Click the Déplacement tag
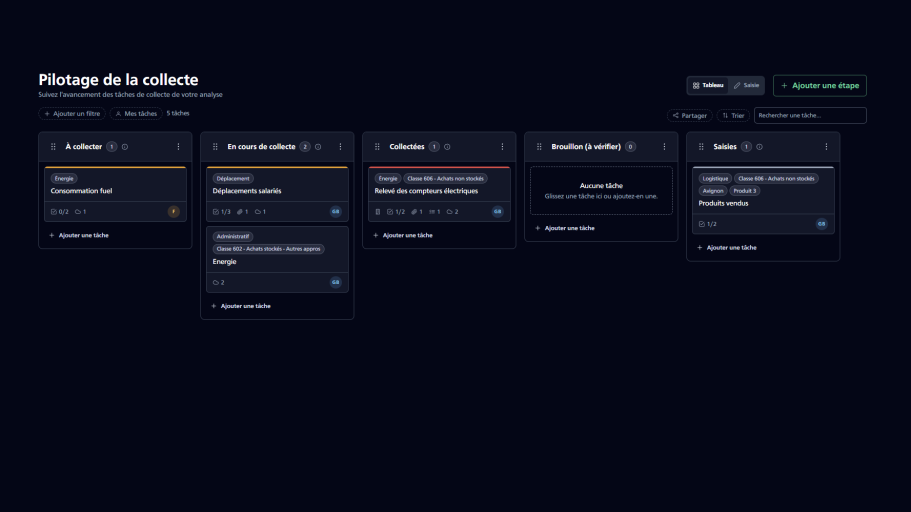911x512 pixels. coord(233,179)
